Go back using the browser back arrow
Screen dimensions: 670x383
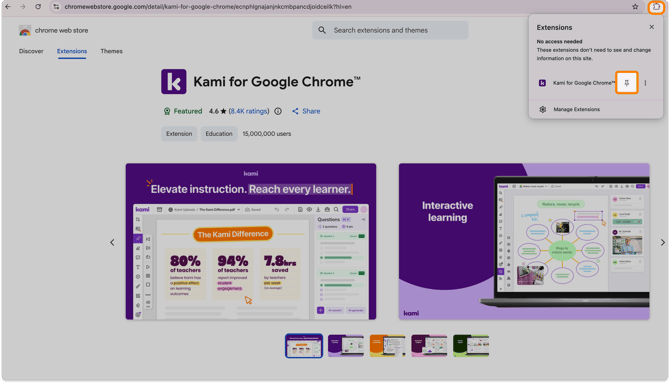(8, 6)
